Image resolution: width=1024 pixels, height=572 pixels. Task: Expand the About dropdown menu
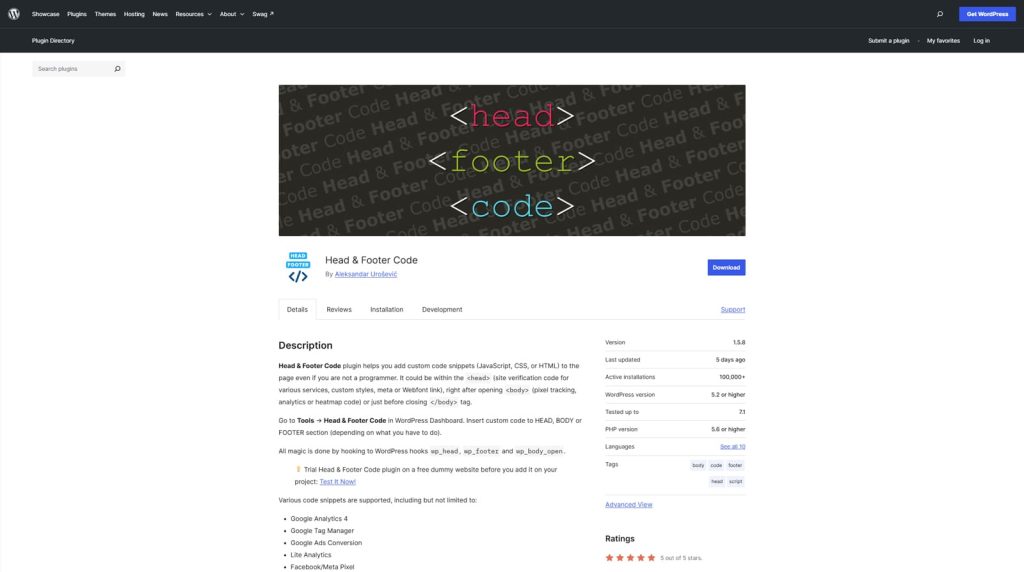coord(232,14)
